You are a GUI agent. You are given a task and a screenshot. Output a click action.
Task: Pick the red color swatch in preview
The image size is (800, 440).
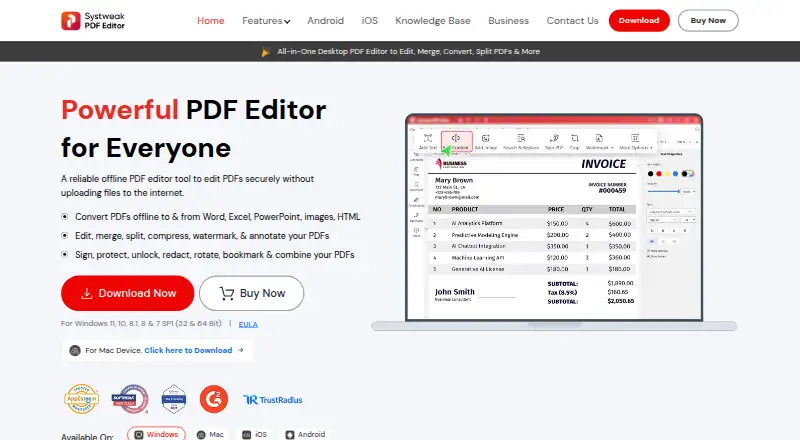pos(659,174)
